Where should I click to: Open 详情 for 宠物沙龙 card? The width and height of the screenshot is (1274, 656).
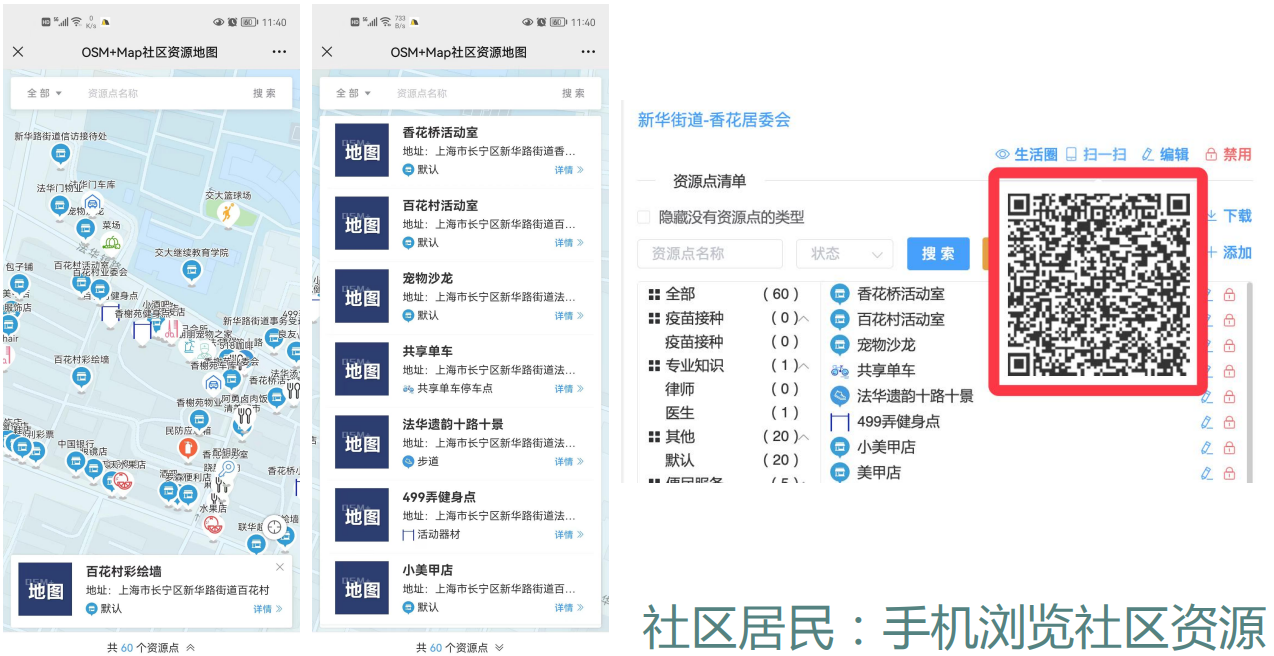[569, 316]
